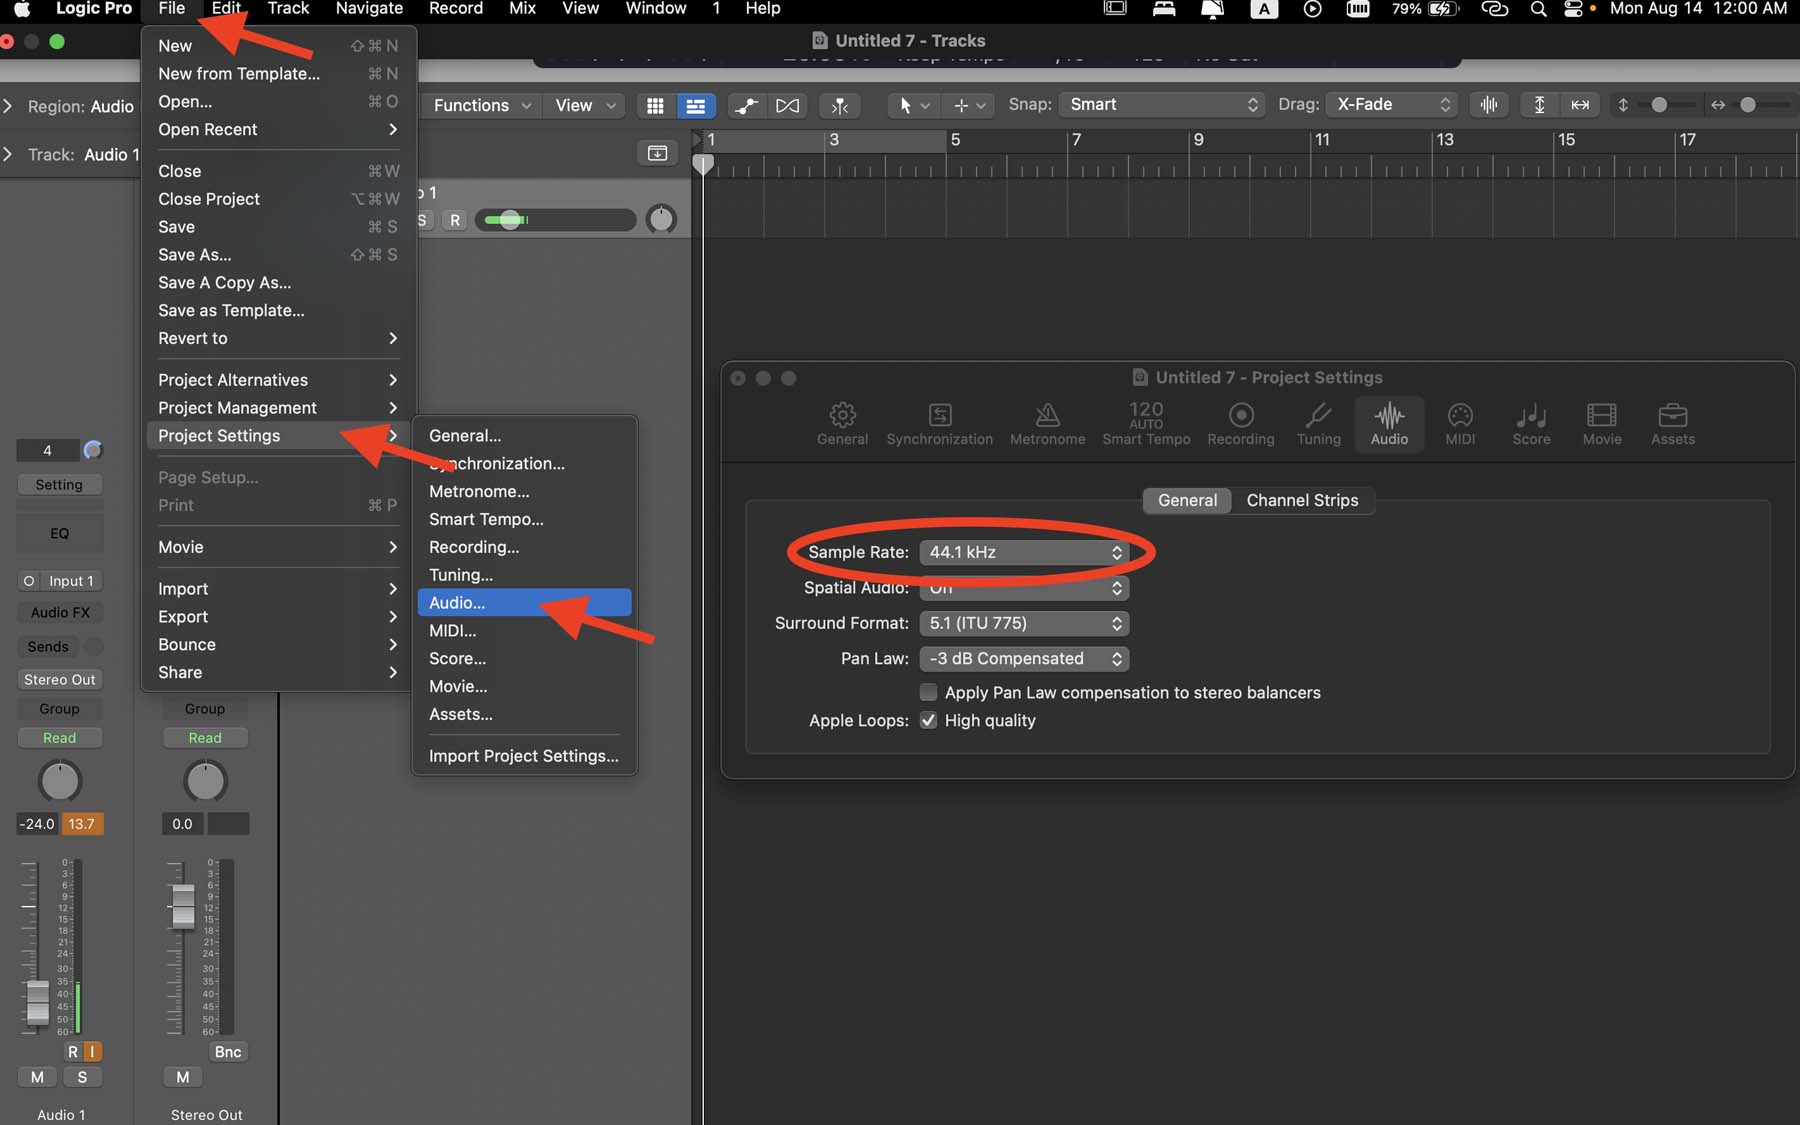
Task: Click the -24.0 volume value field
Action: coord(38,824)
